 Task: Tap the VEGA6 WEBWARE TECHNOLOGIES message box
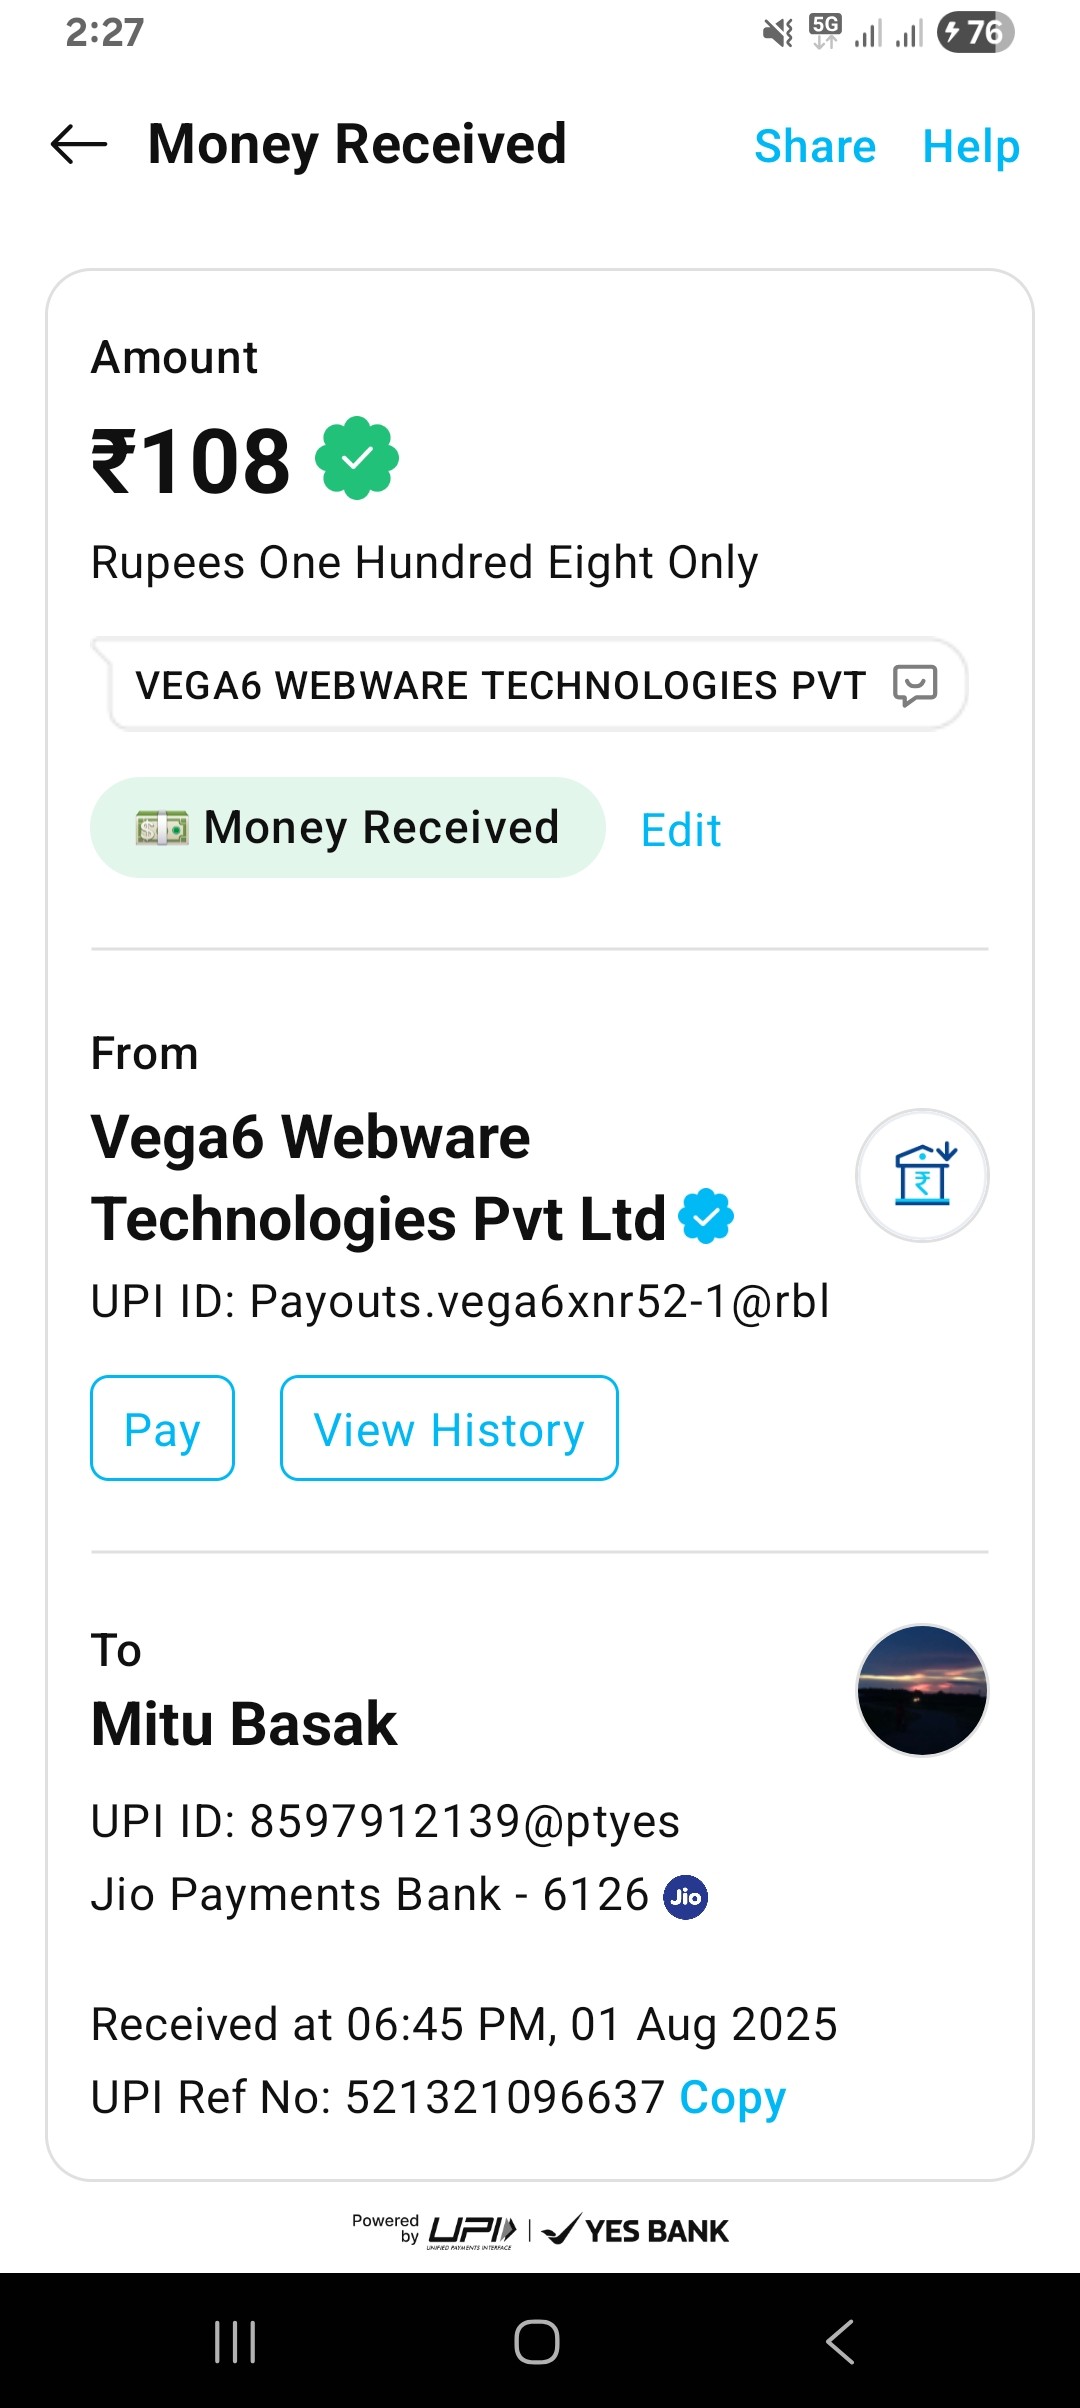click(x=500, y=686)
